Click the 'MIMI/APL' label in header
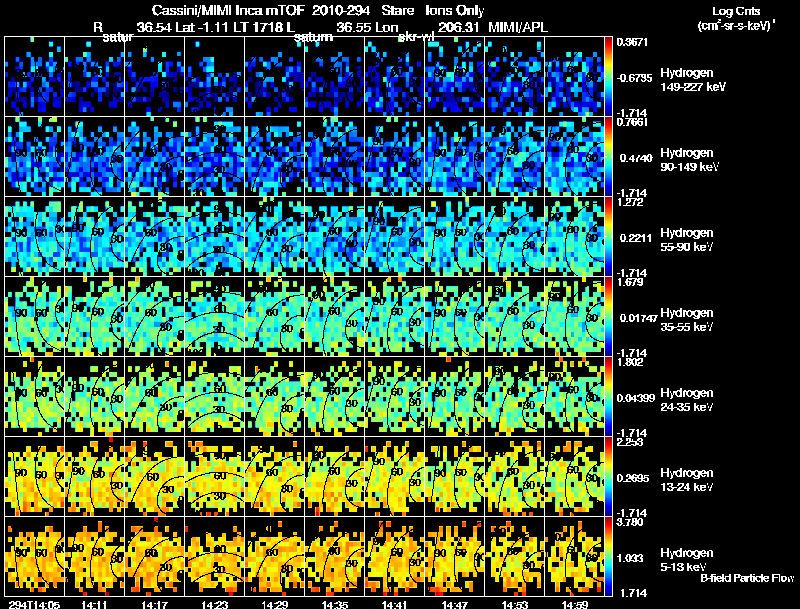 (518, 27)
